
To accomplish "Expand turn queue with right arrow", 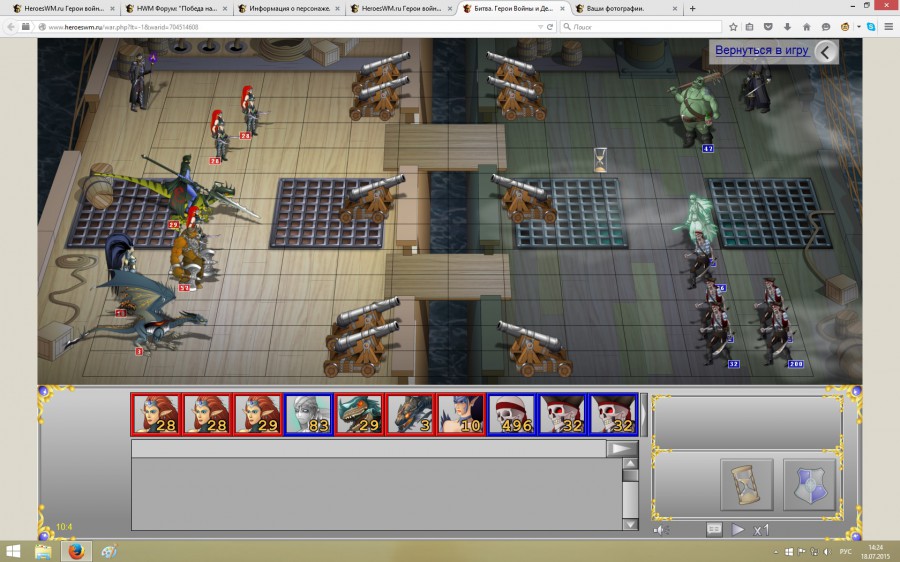I will coord(644,414).
